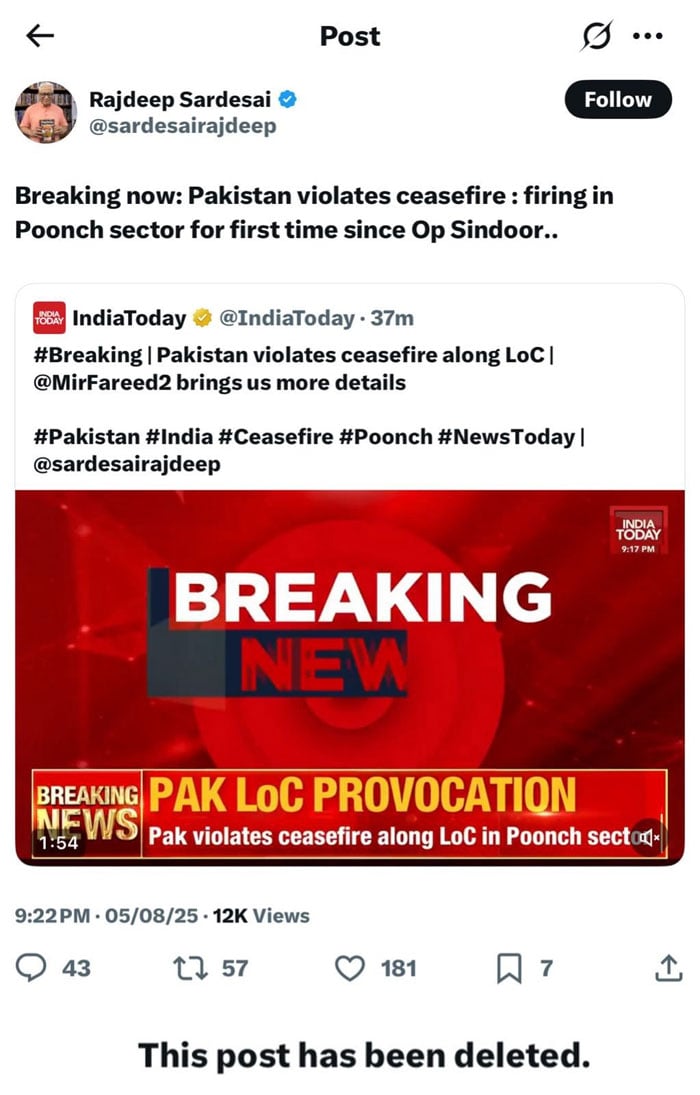Open the reply composer for this post
The height and width of the screenshot is (1095, 700).
[x=34, y=968]
